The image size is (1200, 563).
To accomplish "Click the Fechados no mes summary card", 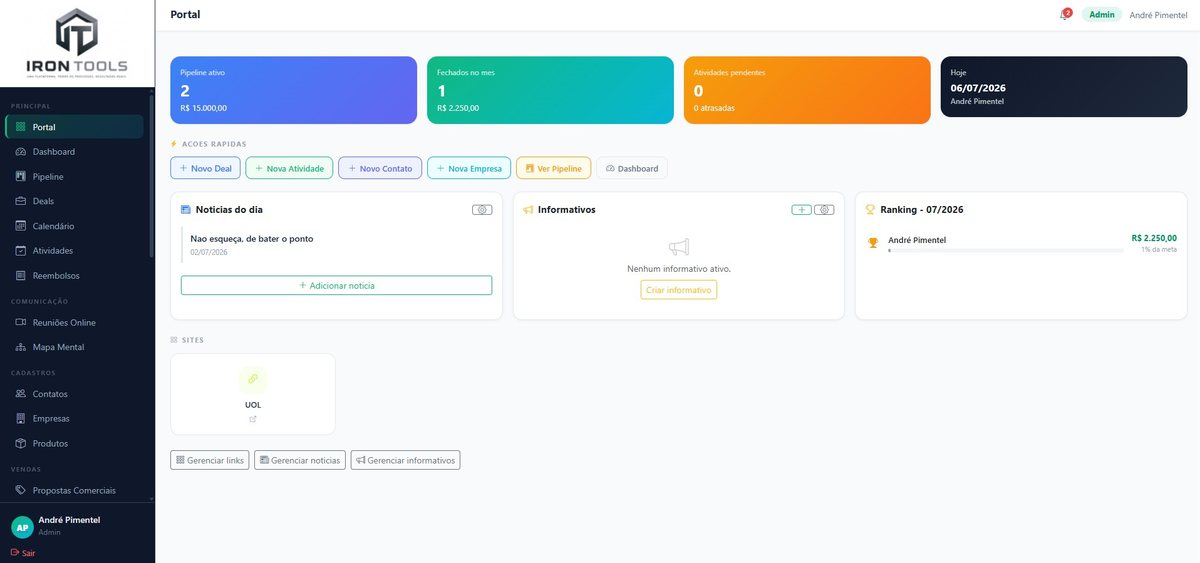I will tap(550, 90).
